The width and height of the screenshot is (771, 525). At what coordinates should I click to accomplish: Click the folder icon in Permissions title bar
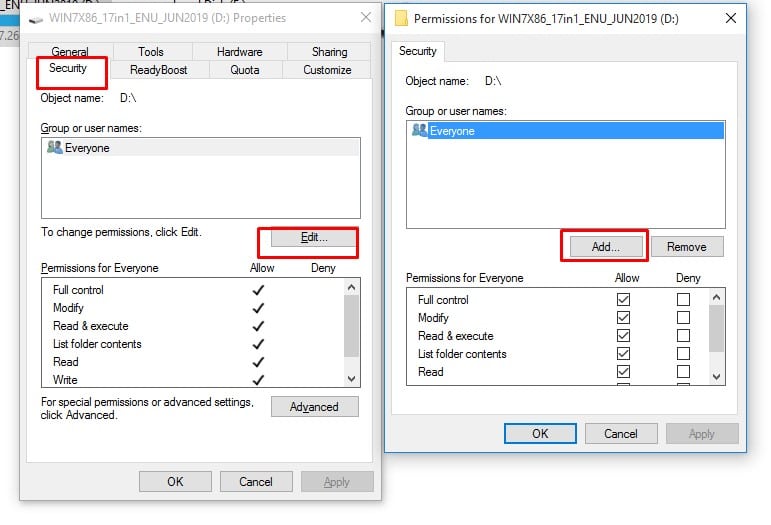click(401, 18)
